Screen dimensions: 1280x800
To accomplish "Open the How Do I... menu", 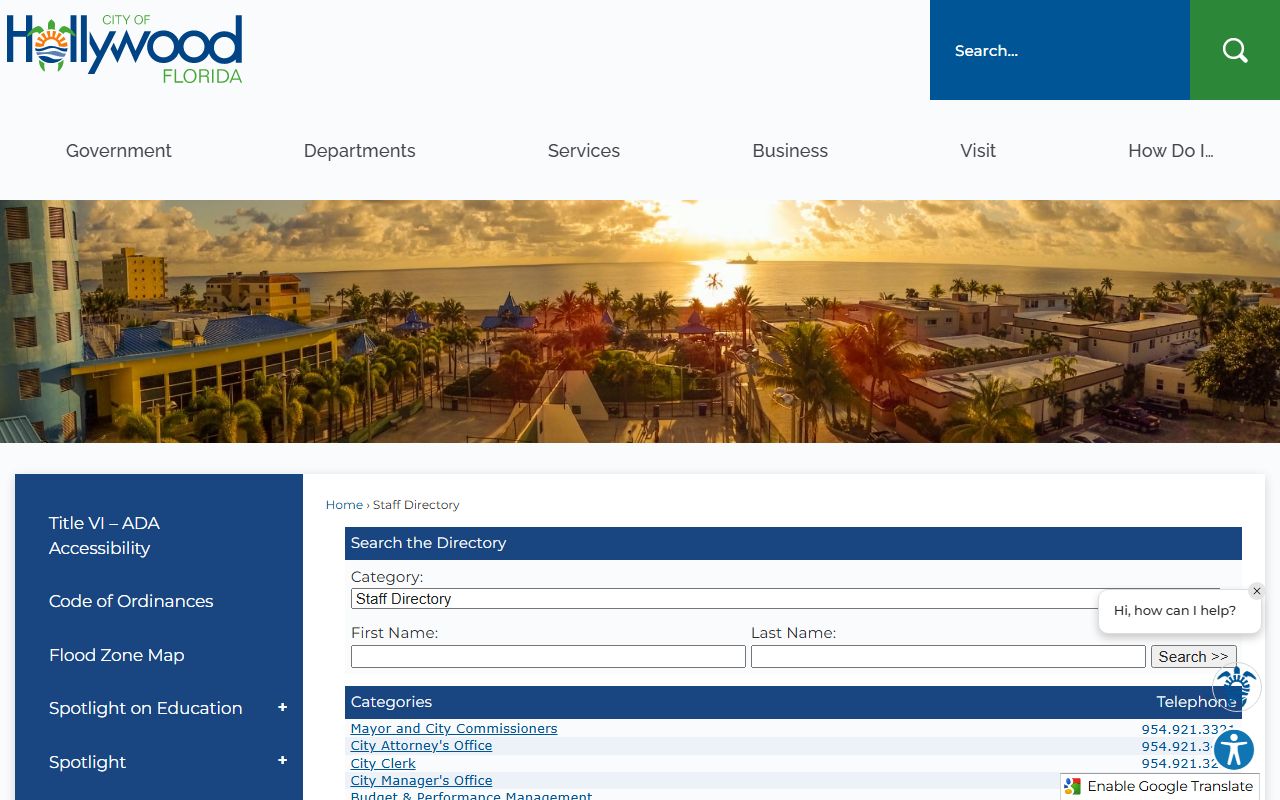I will (1171, 151).
